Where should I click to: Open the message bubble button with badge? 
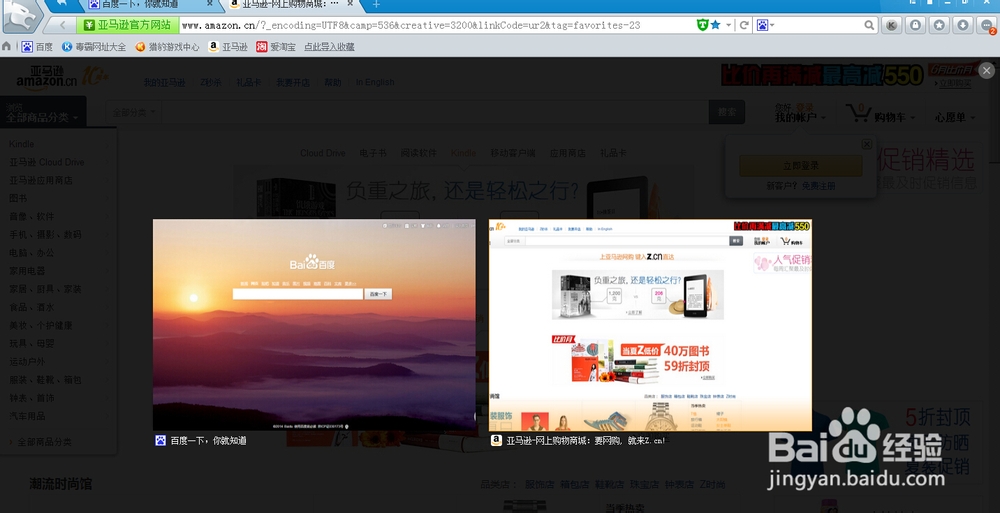(x=987, y=26)
